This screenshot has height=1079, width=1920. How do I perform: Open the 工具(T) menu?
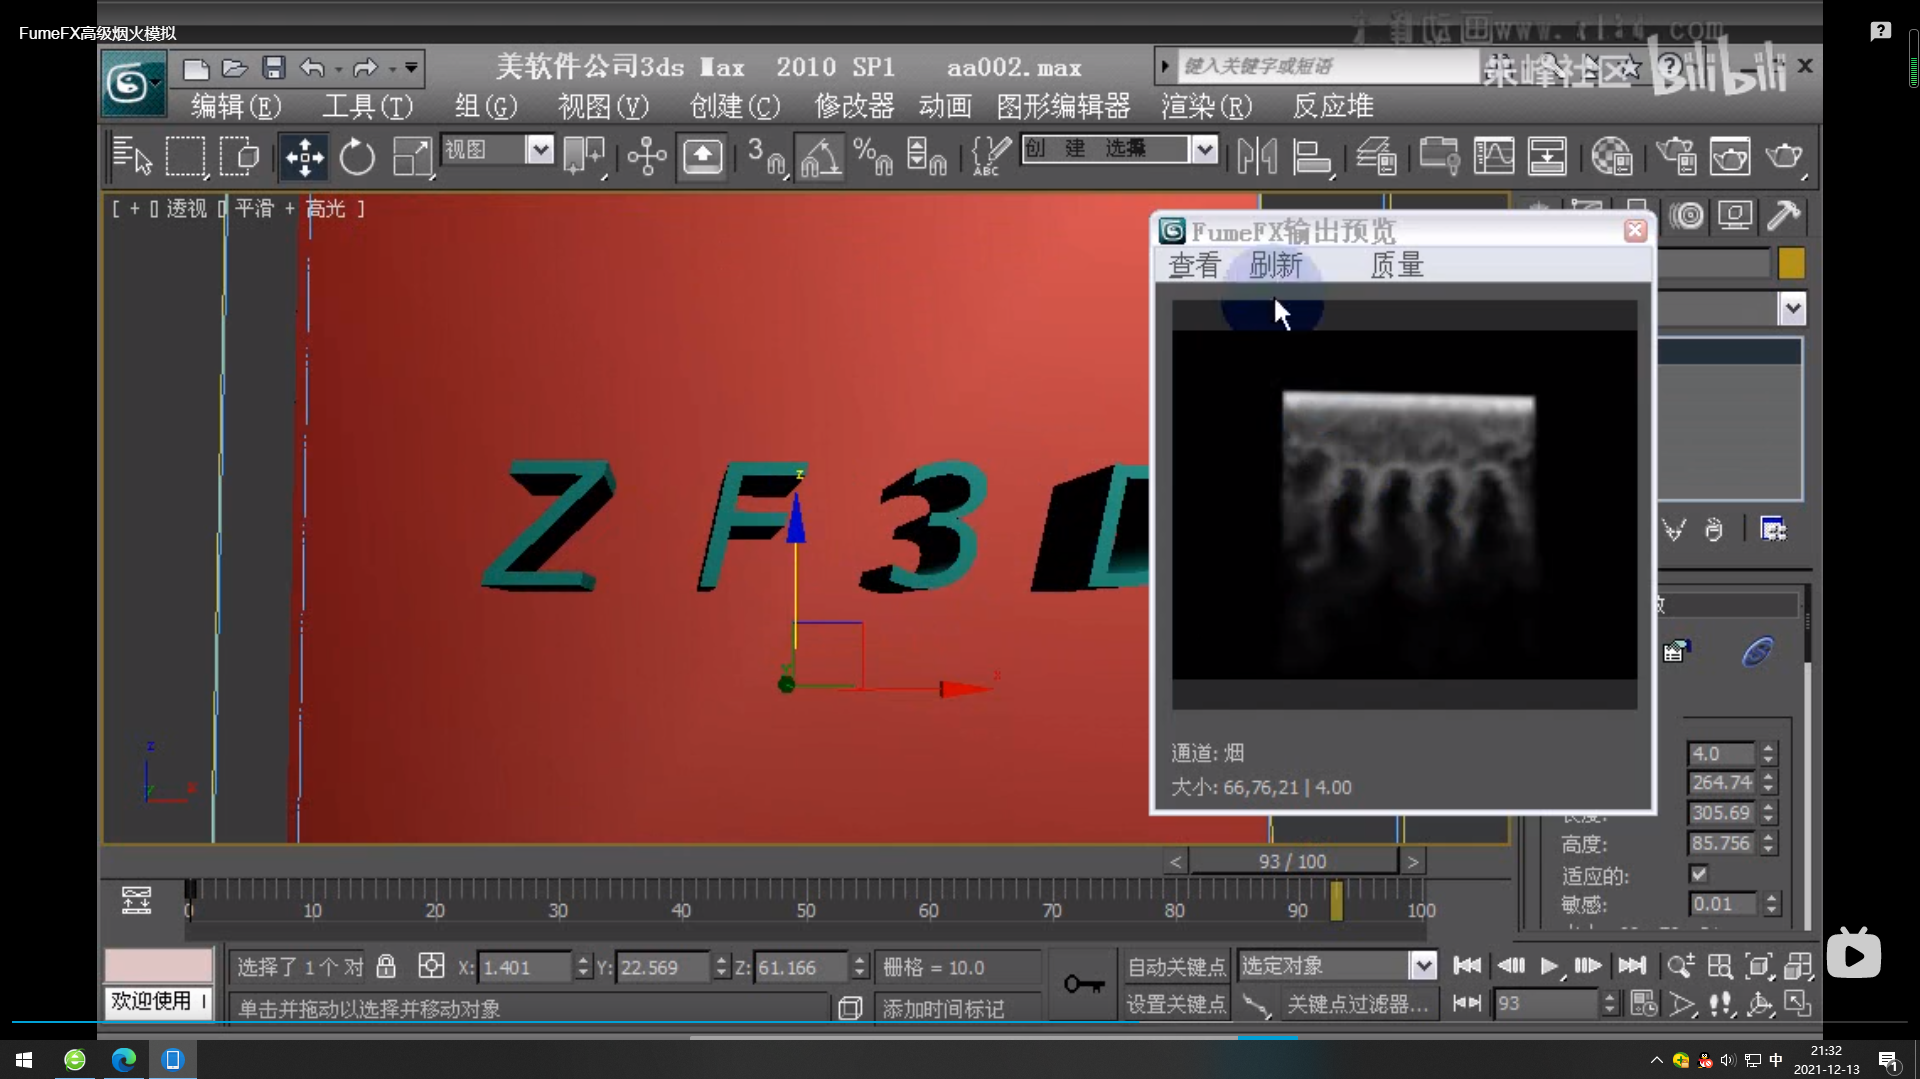[x=367, y=106]
